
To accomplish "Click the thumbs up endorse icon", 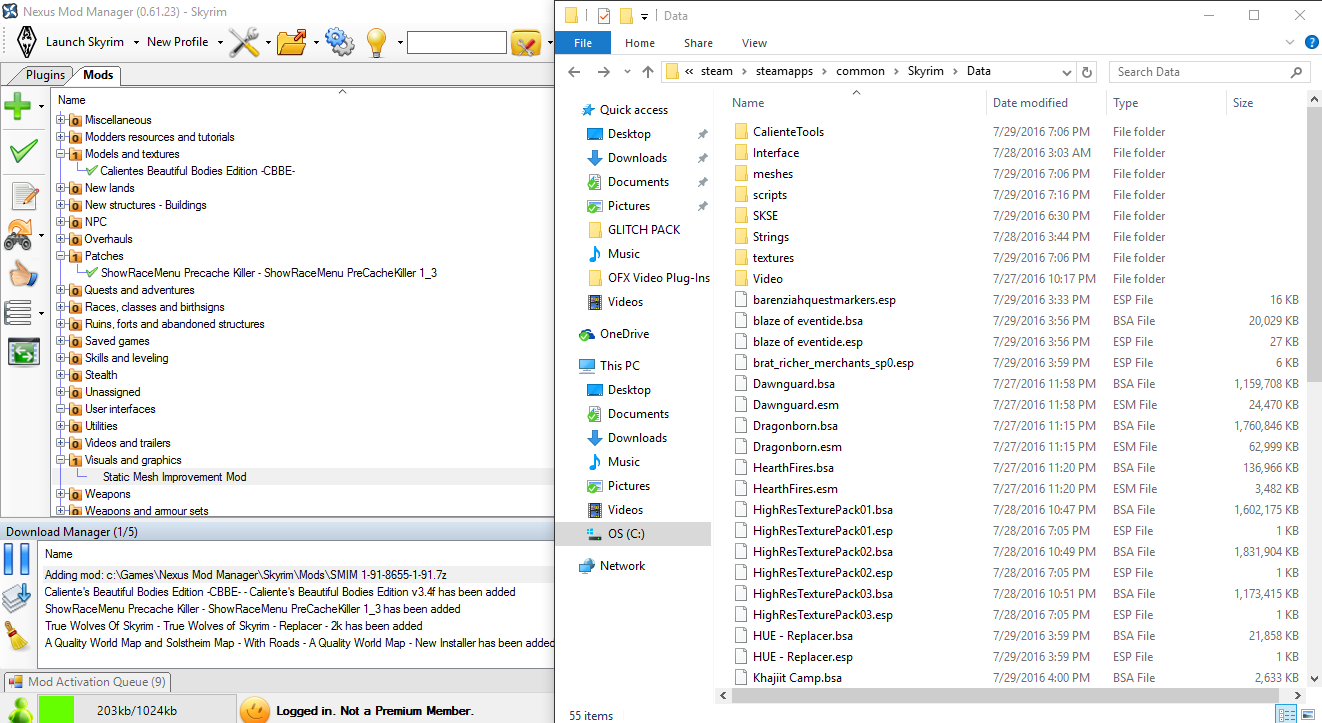I will [23, 273].
